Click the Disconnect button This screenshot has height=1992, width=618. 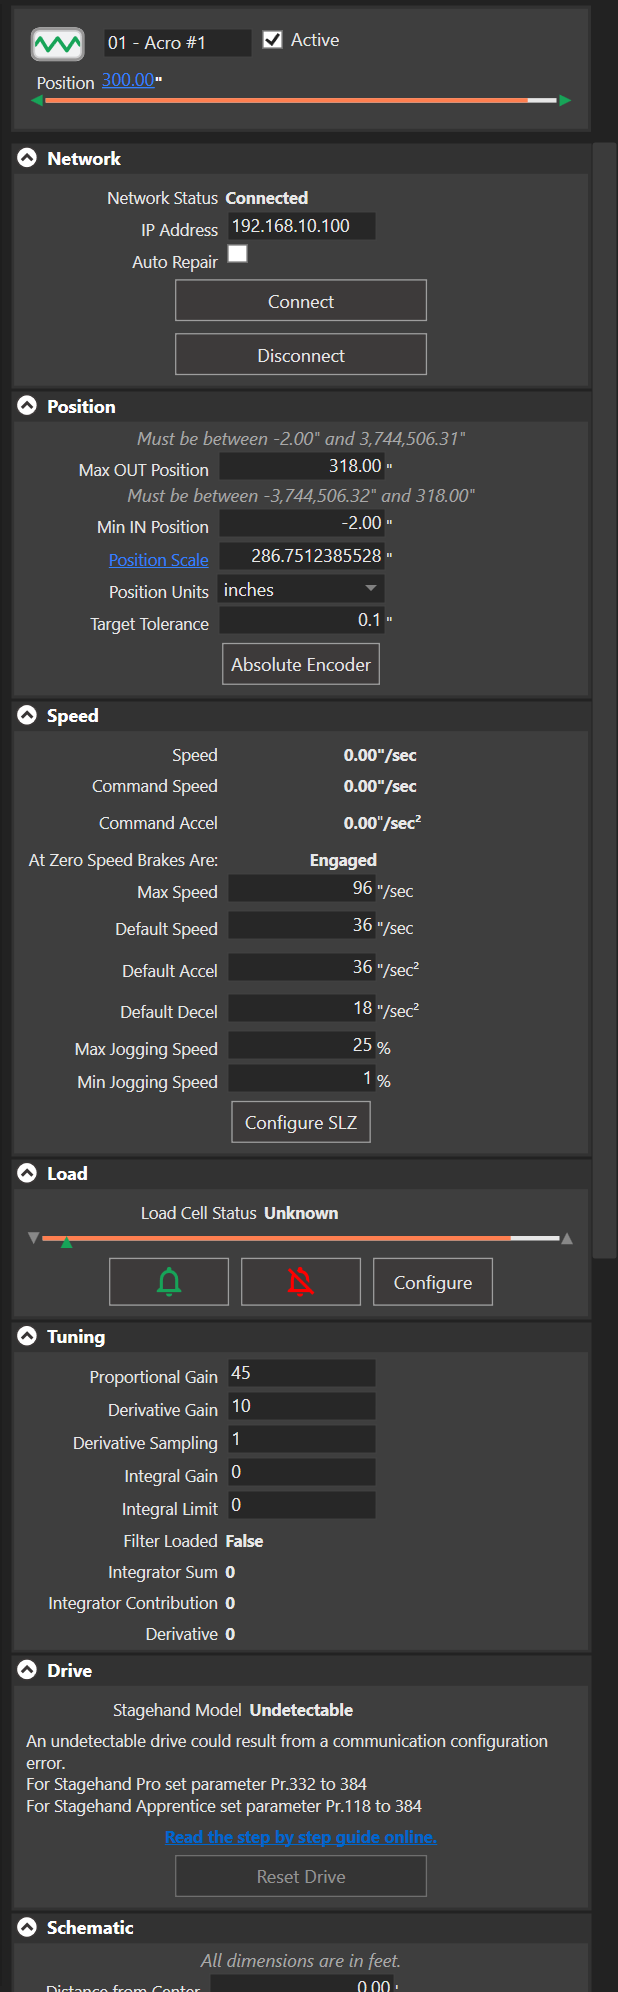[301, 355]
